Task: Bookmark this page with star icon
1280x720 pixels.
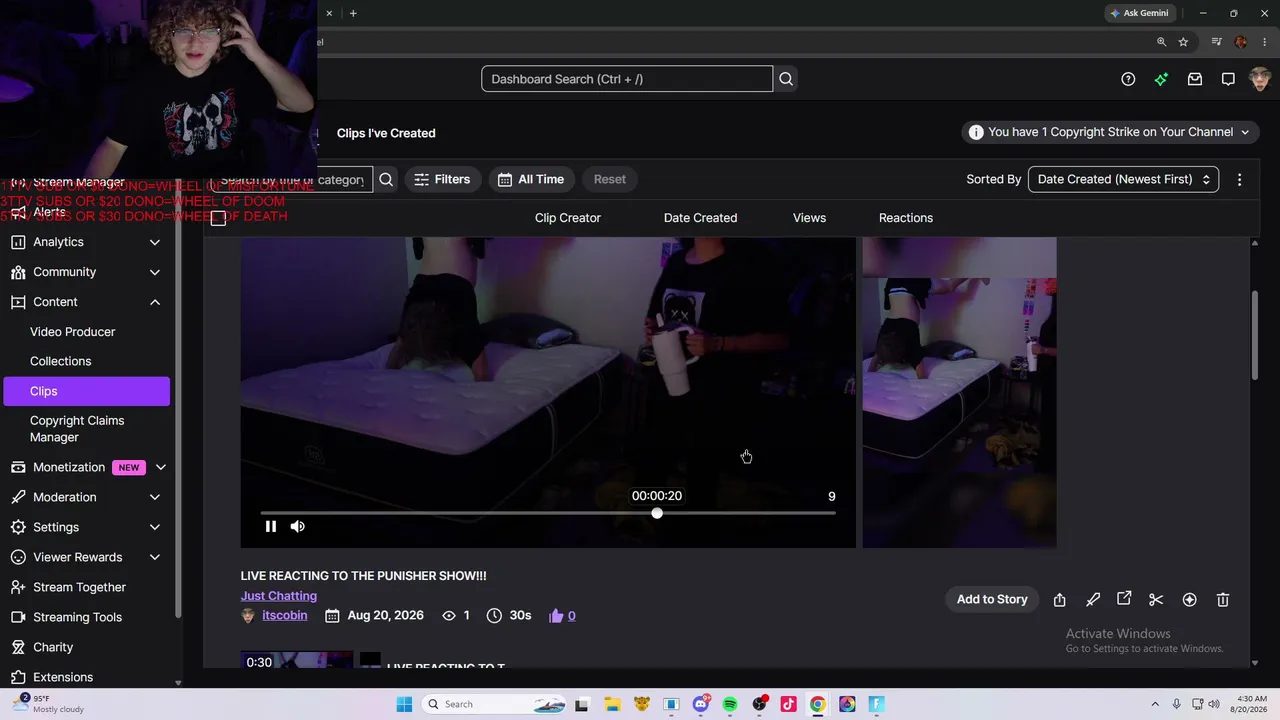Action: pos(1183,42)
